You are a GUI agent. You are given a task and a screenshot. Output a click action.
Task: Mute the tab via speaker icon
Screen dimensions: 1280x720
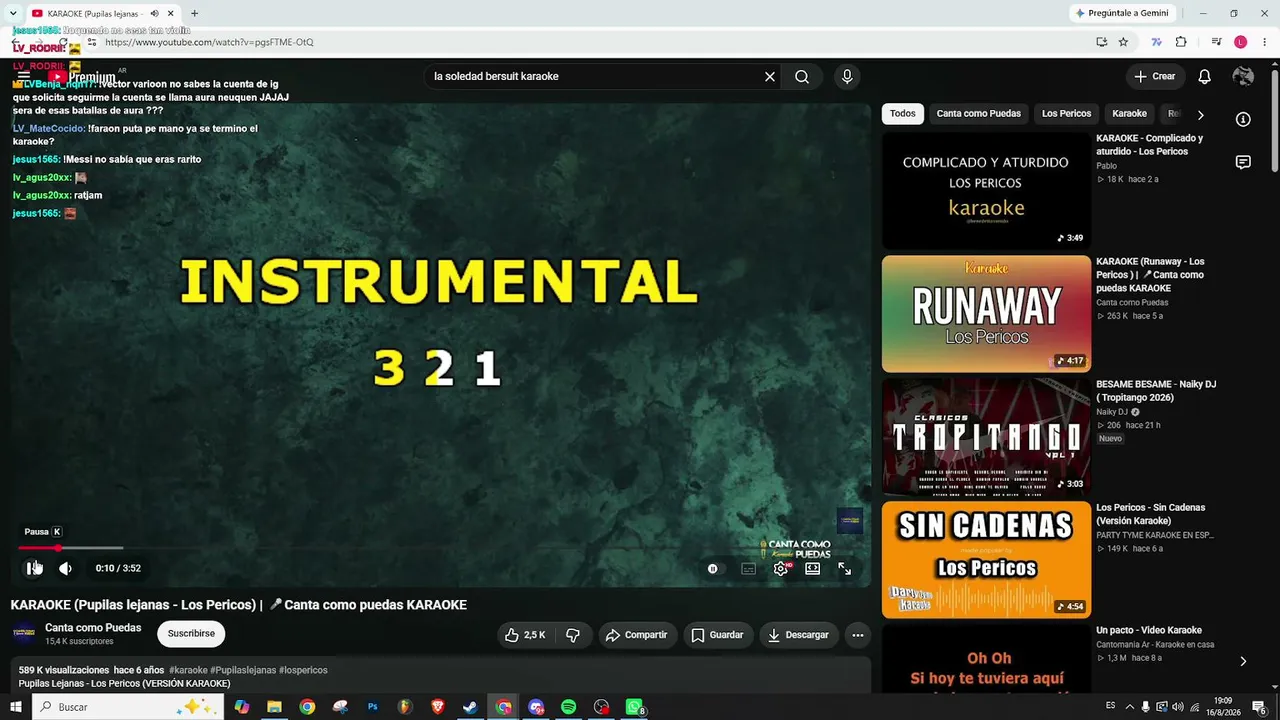(x=154, y=13)
